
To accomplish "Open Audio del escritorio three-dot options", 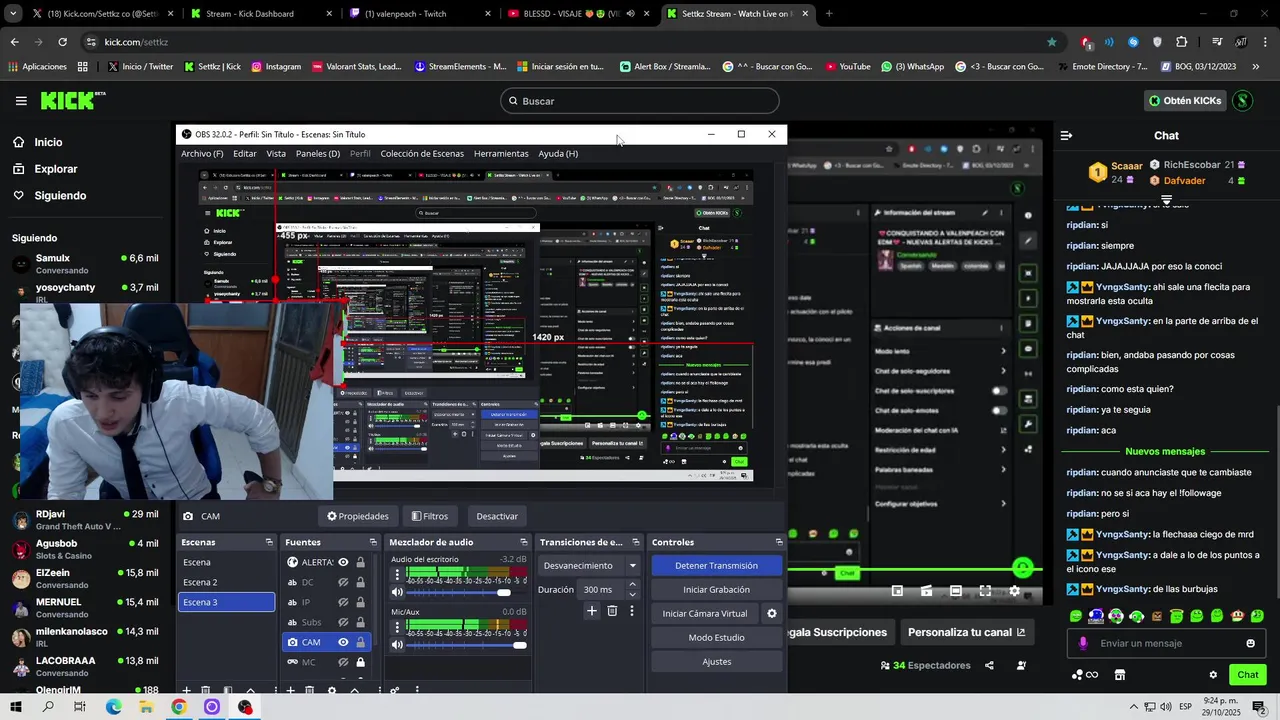I will [x=397, y=575].
